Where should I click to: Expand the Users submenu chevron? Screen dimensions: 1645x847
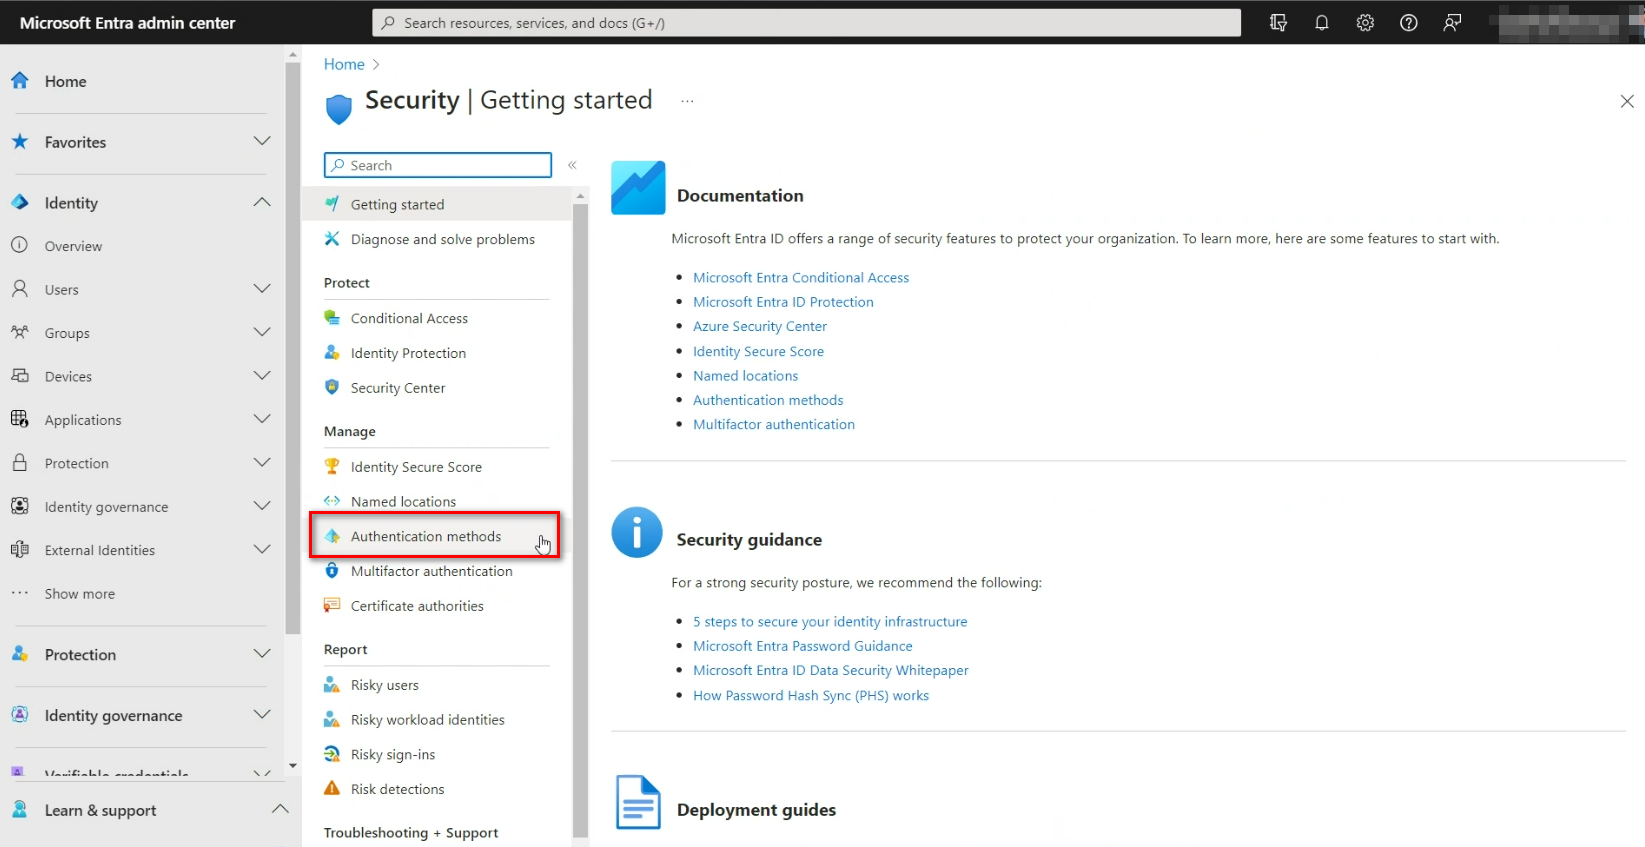click(x=262, y=288)
